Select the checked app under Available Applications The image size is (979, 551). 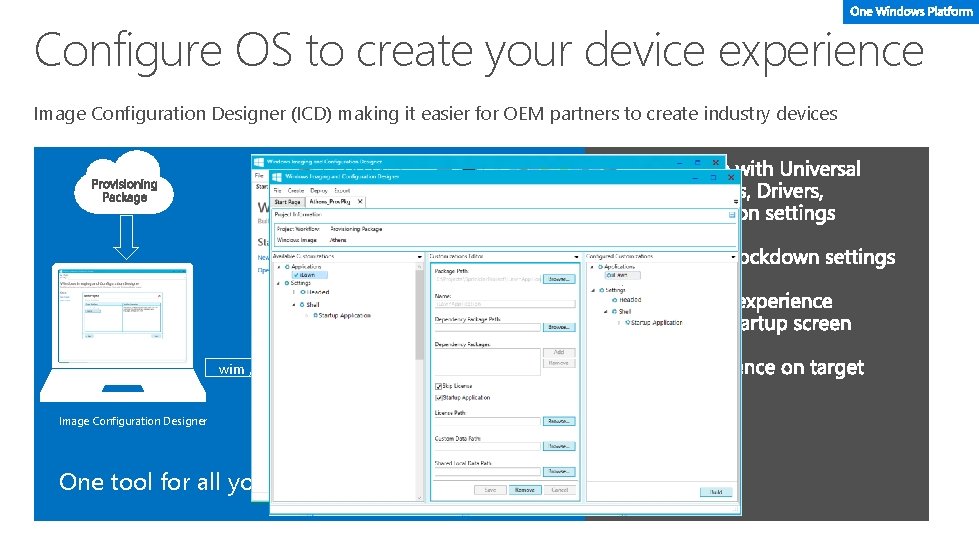pyautogui.click(x=310, y=275)
